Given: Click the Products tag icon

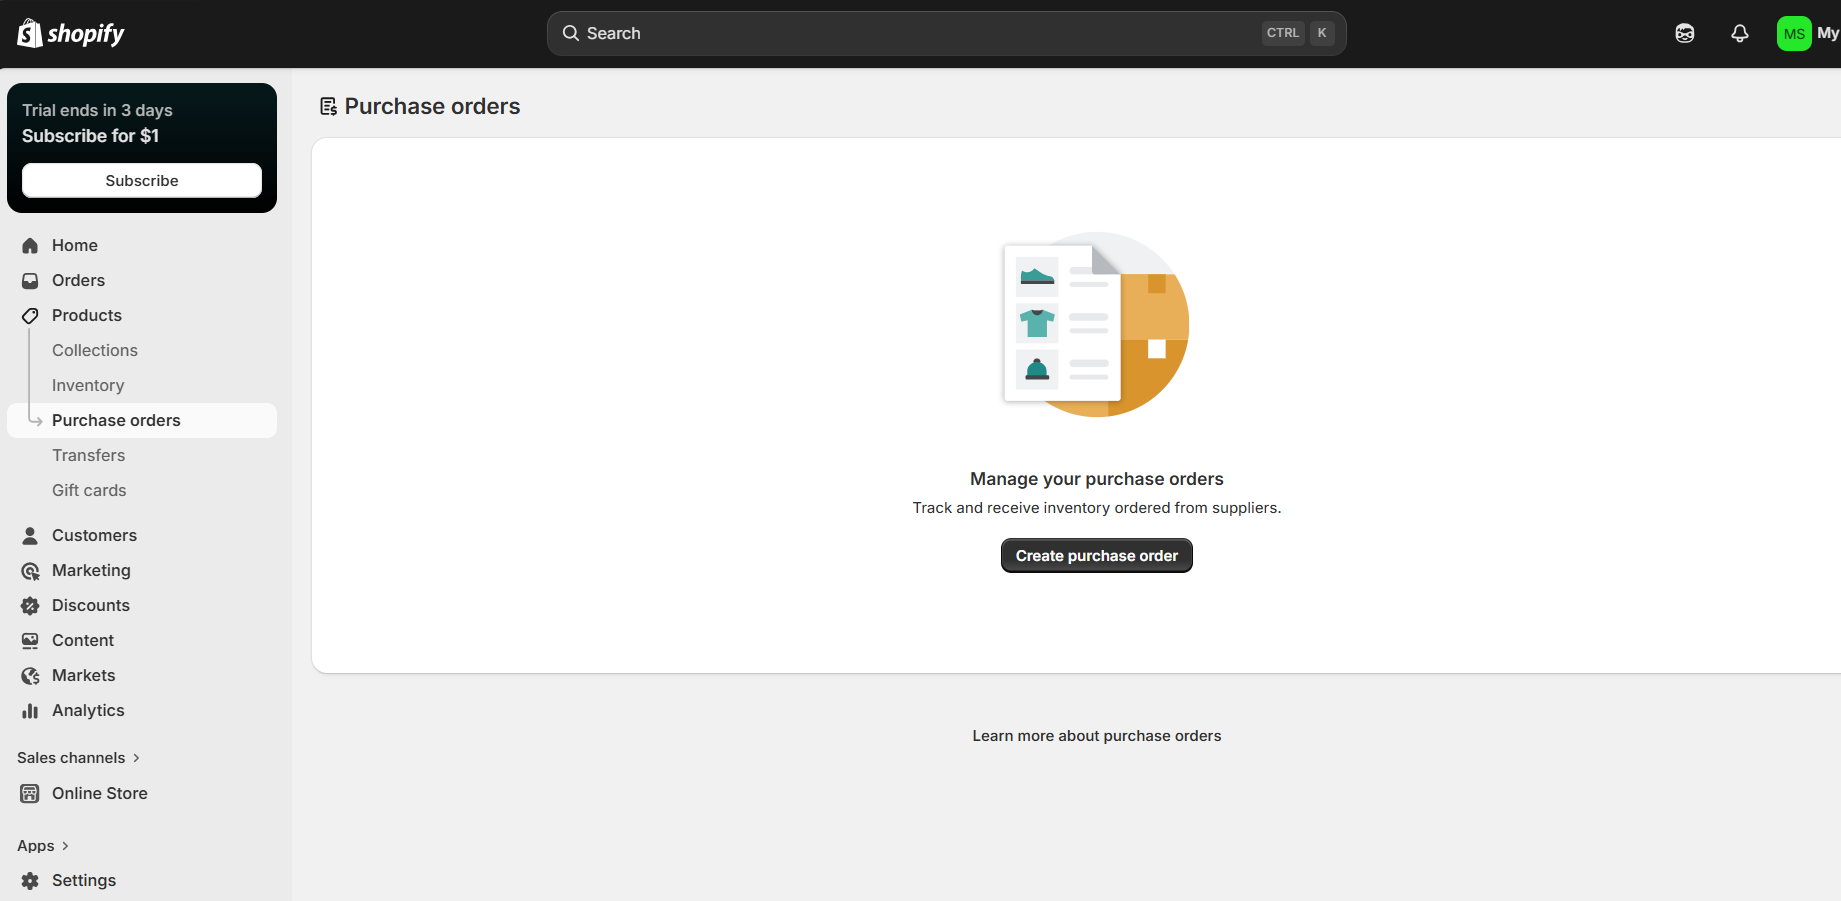Looking at the screenshot, I should click(30, 316).
